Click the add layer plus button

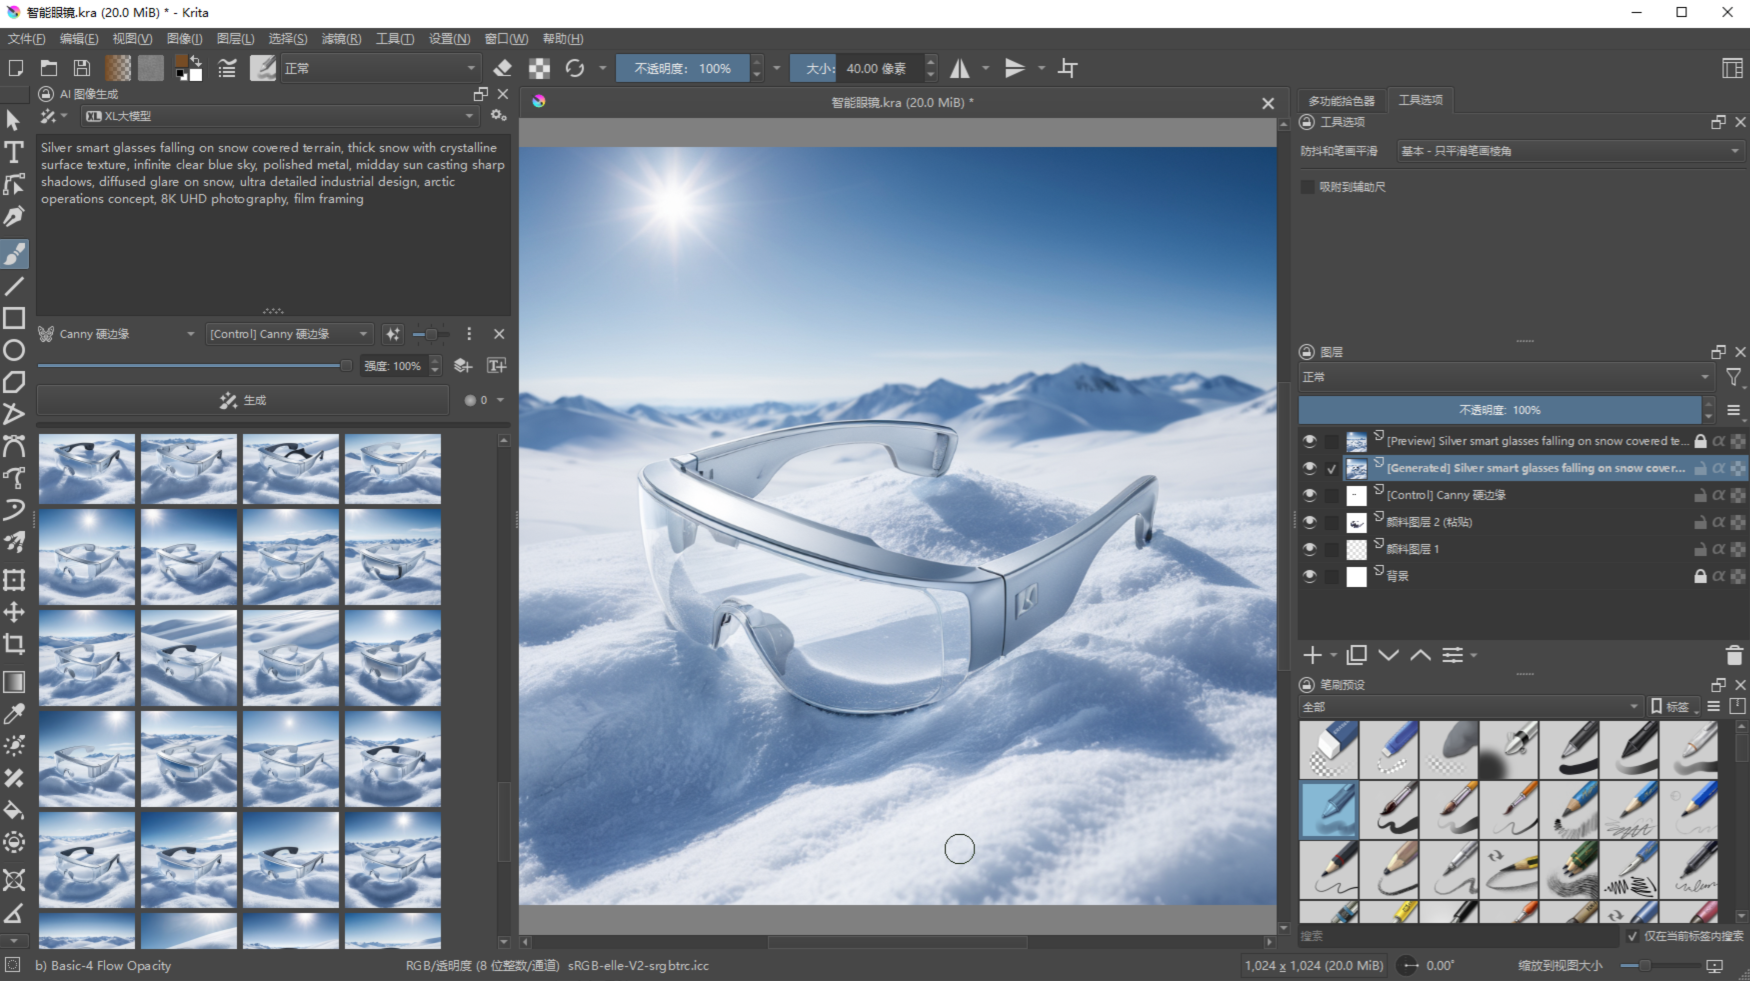1312,655
